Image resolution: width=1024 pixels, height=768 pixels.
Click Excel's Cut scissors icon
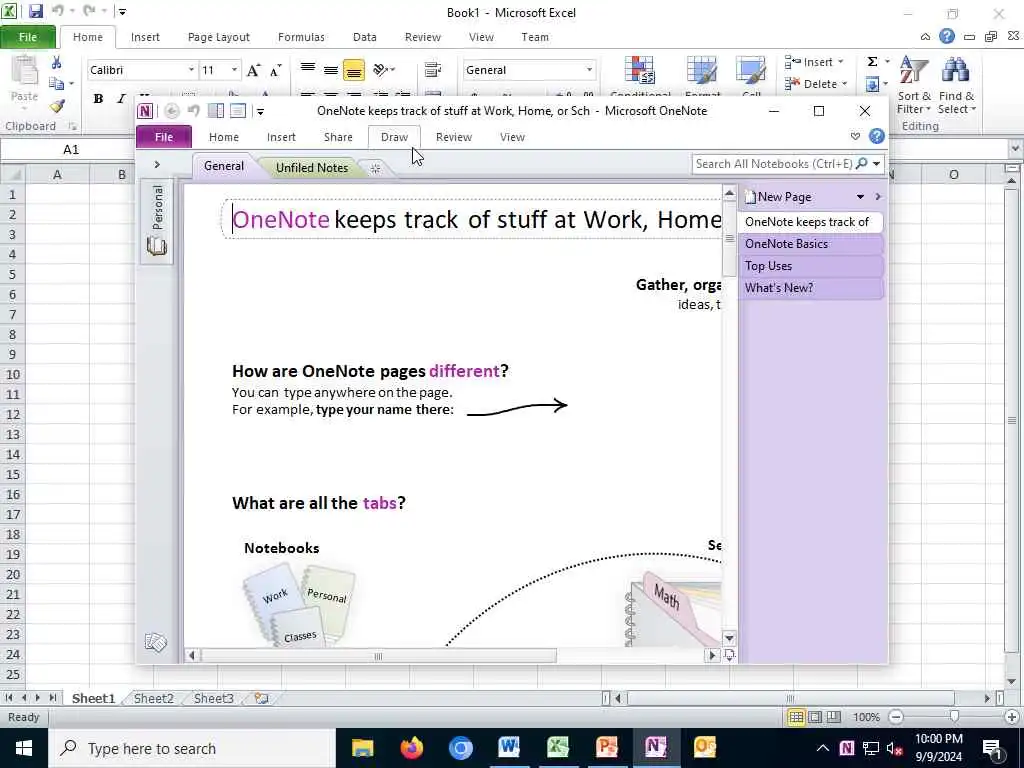point(56,63)
